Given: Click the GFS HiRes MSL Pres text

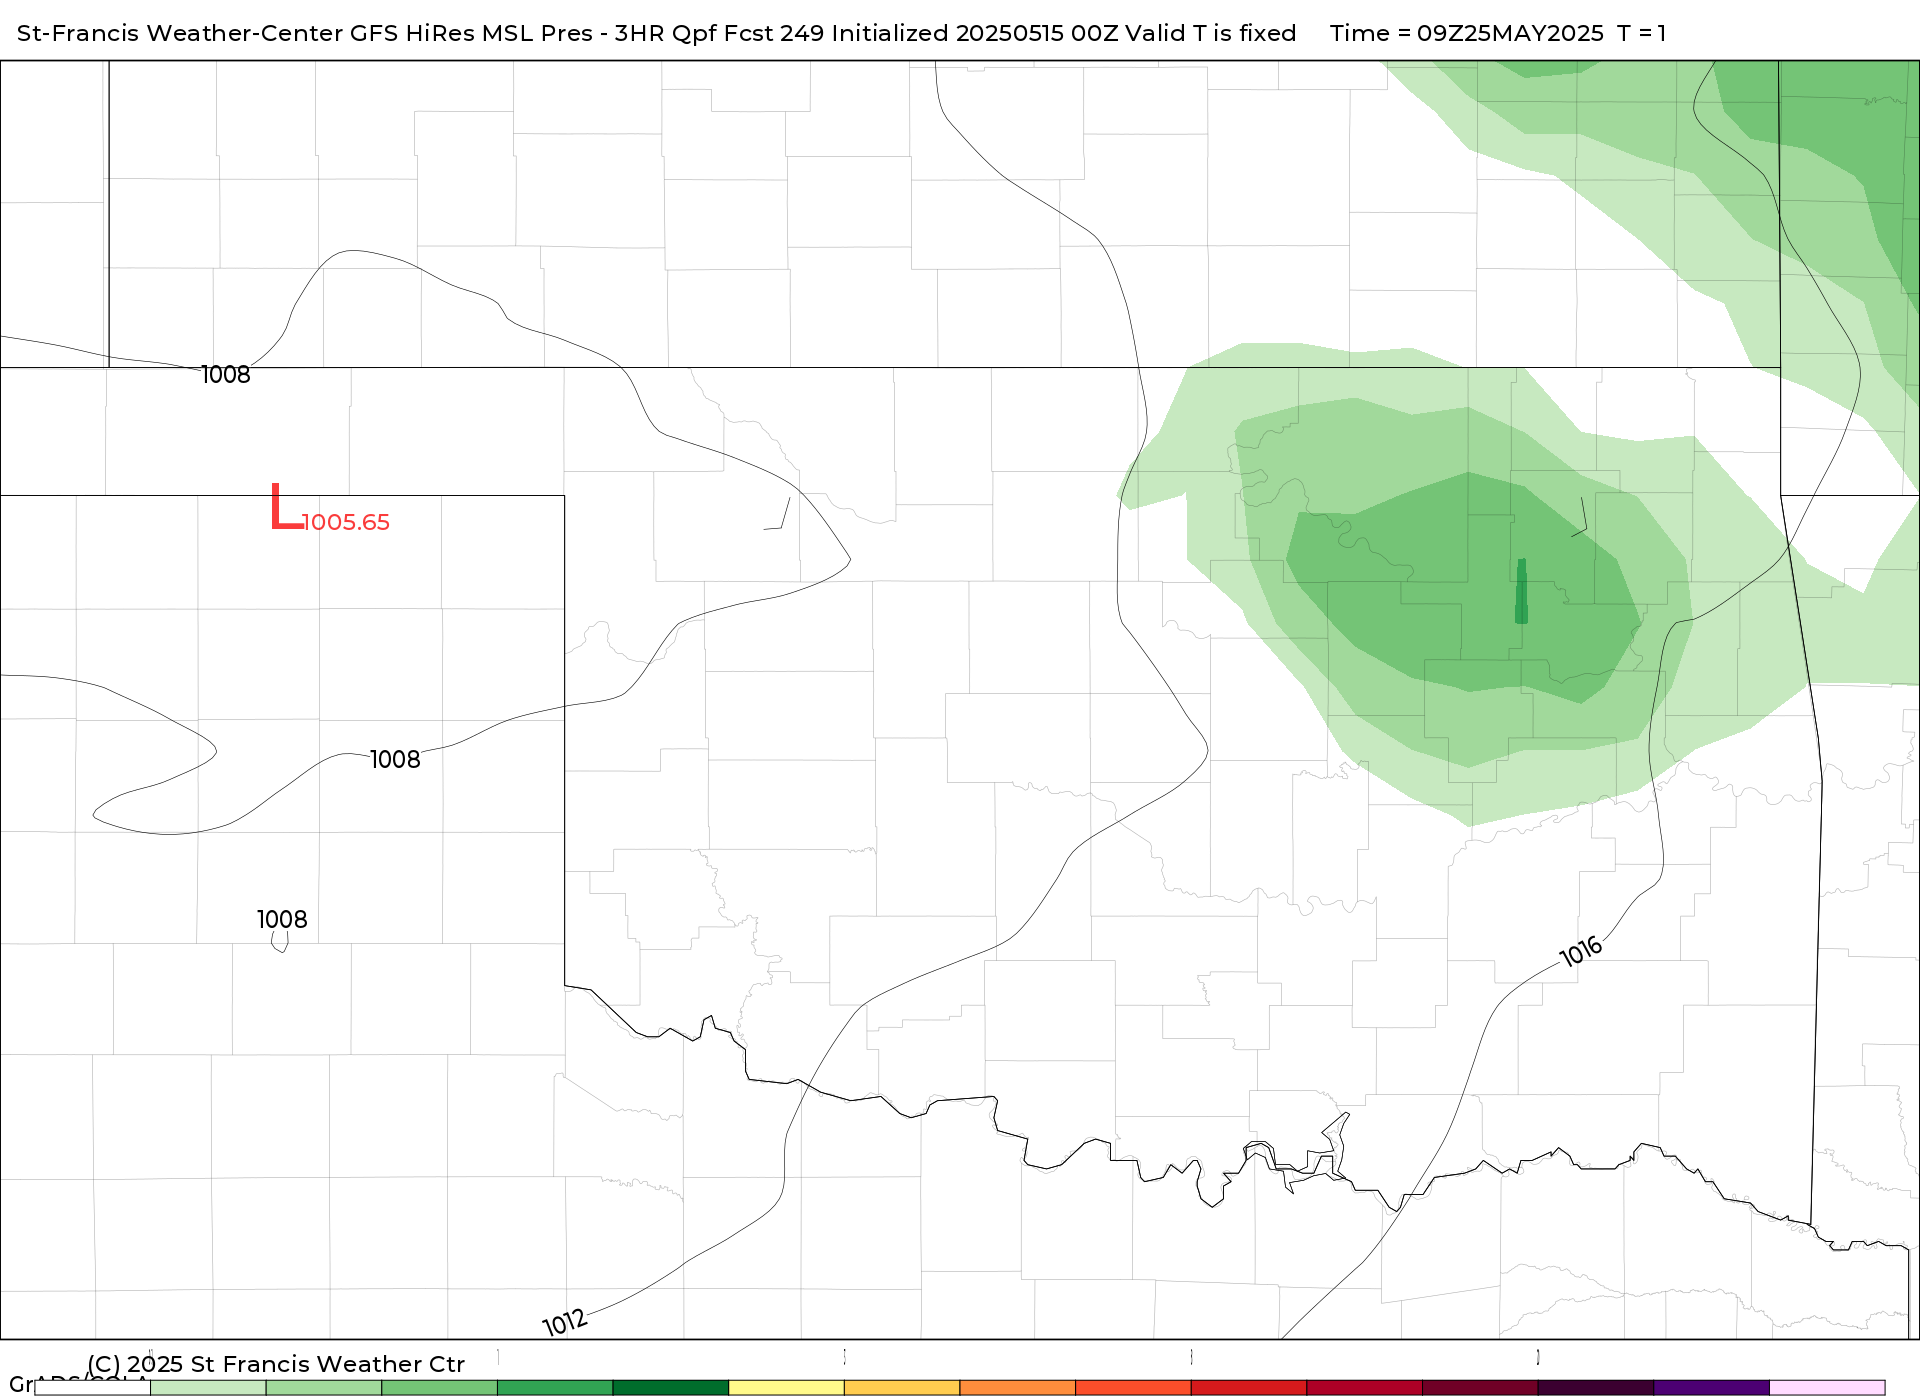Looking at the screenshot, I should pyautogui.click(x=471, y=33).
